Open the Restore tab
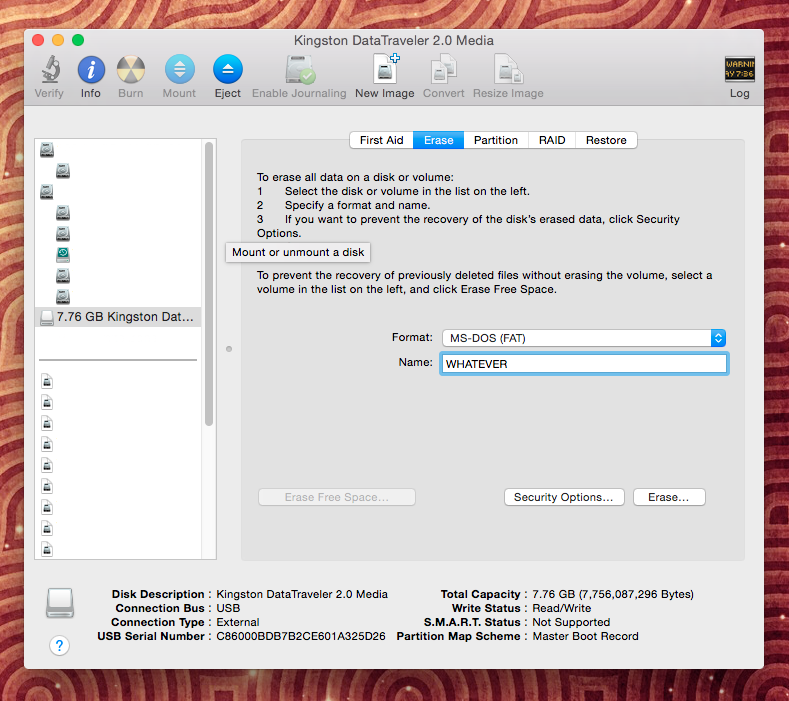Viewport: 789px width, 701px height. coord(606,140)
